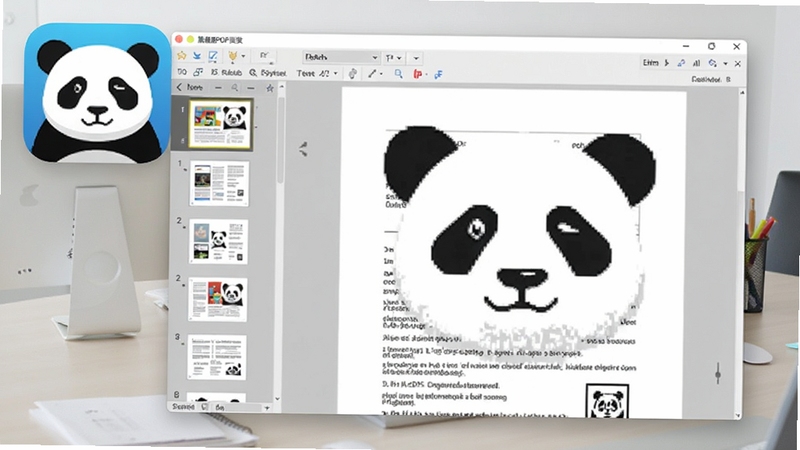Click the overlapping squares icon in the second row
This screenshot has width=800, height=450.
pos(198,72)
